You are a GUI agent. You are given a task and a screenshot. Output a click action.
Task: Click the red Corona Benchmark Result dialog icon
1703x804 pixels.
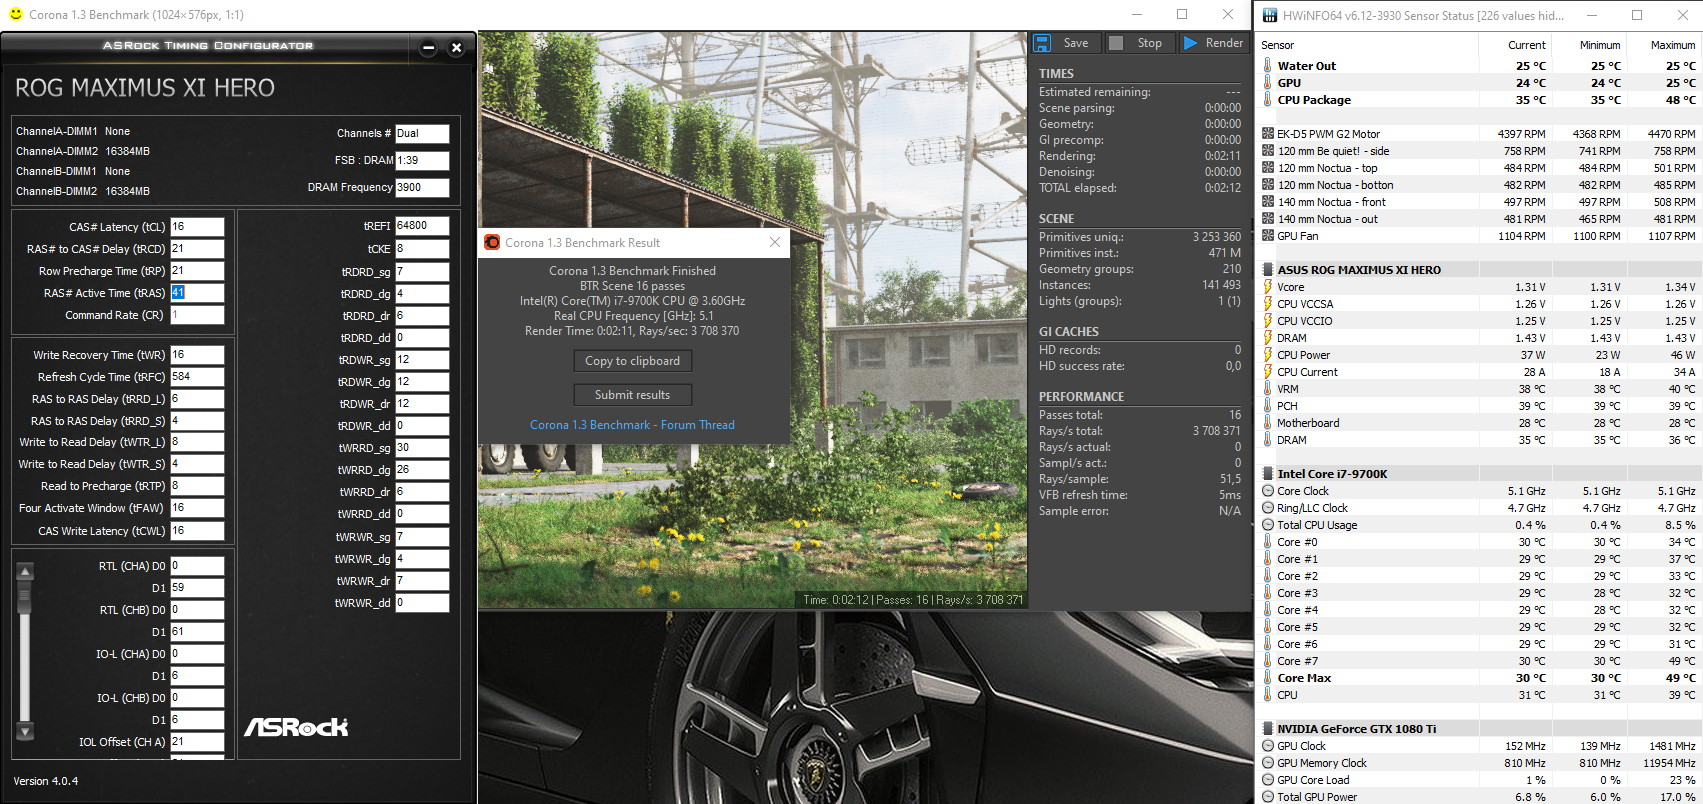(492, 242)
